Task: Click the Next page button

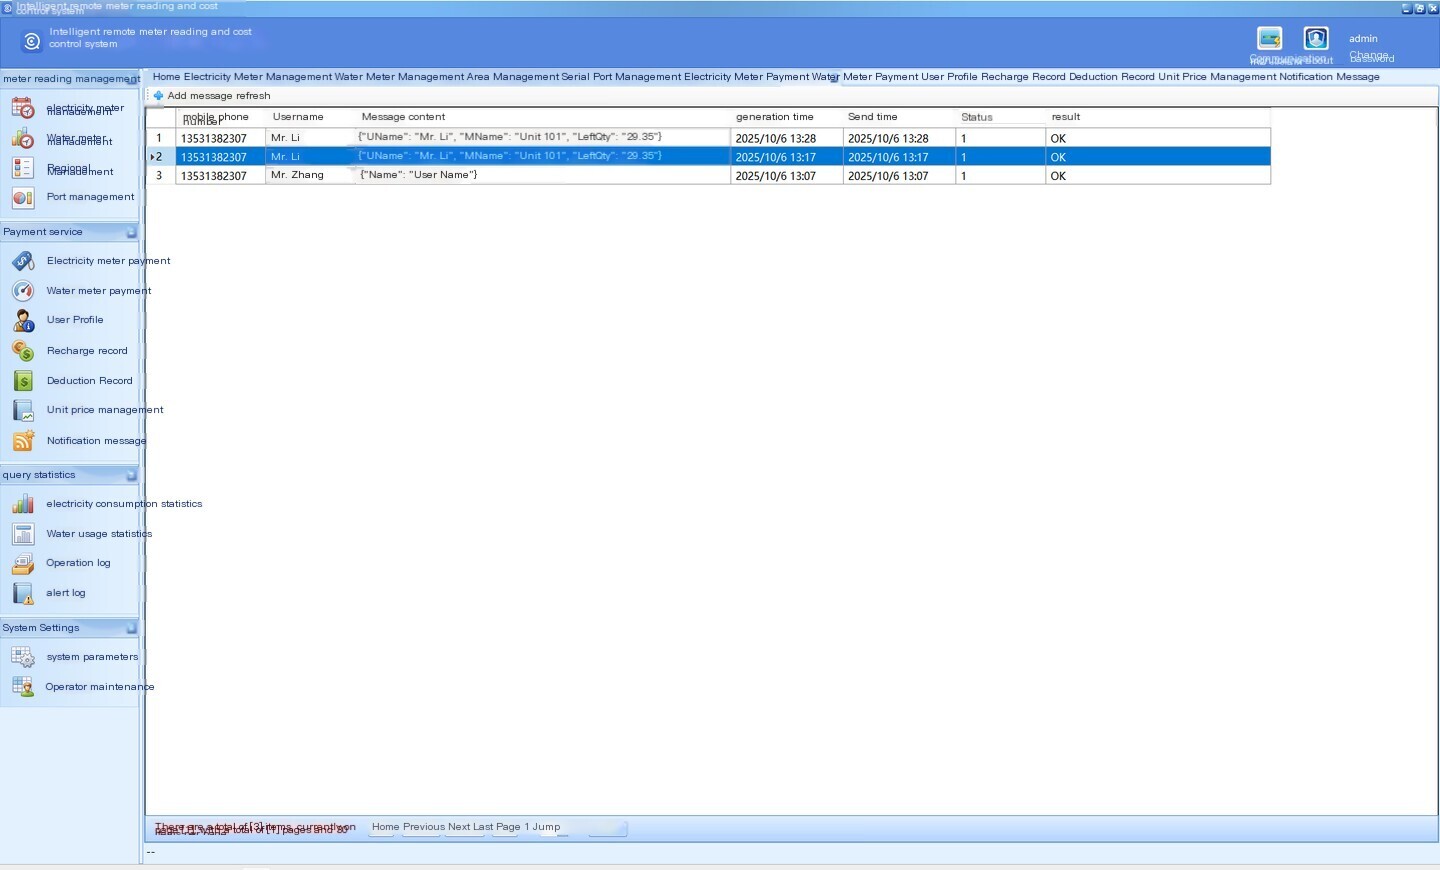Action: coord(459,827)
